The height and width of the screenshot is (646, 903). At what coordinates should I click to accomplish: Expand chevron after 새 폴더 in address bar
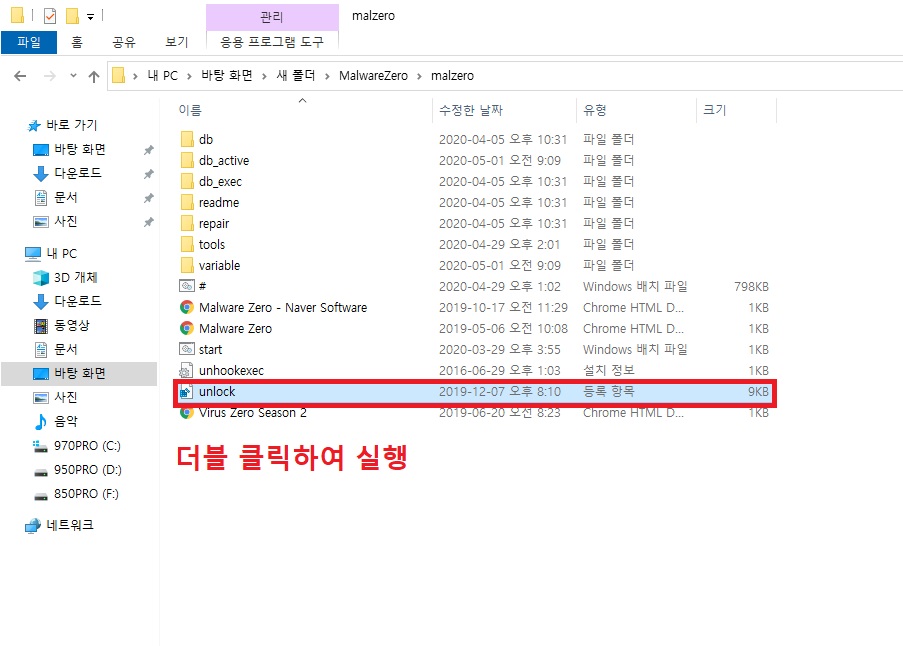coord(327,76)
